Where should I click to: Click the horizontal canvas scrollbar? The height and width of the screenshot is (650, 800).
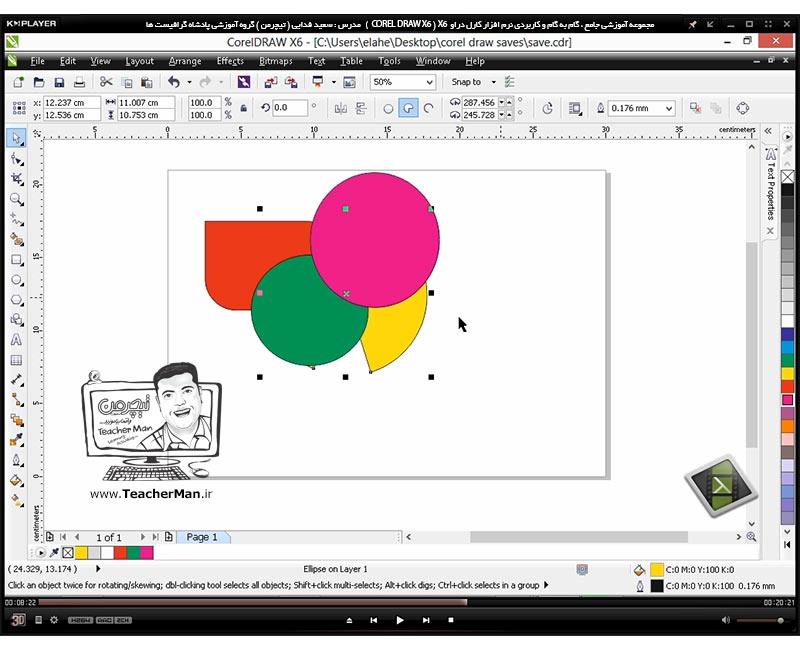coord(579,537)
